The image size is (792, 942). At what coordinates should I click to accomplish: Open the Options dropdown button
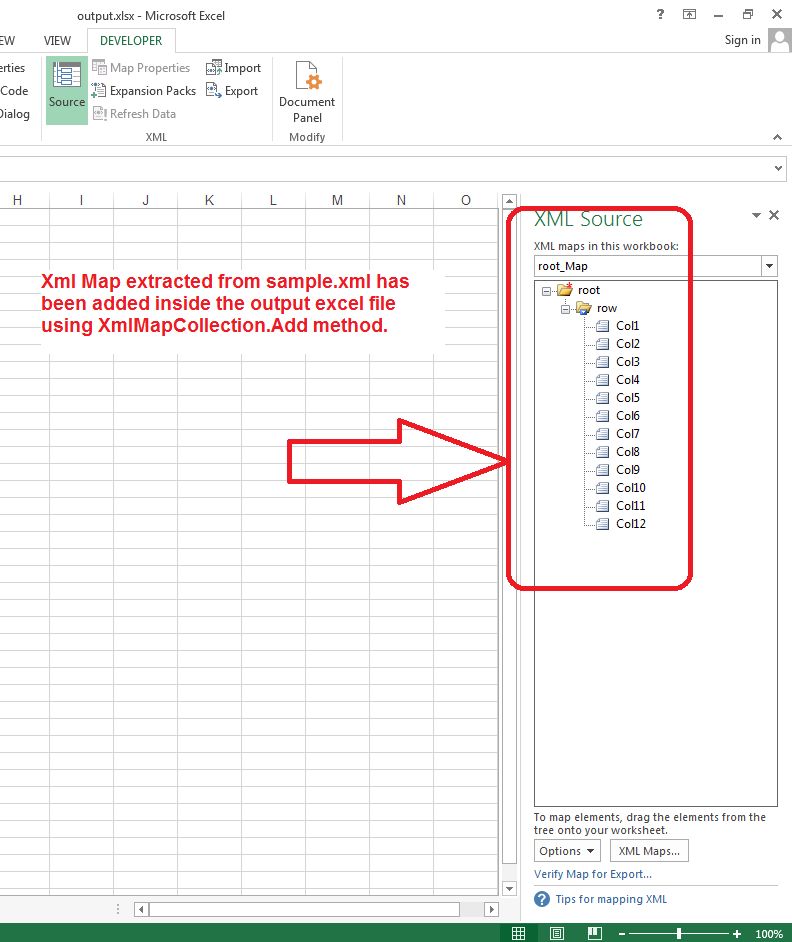[x=567, y=851]
